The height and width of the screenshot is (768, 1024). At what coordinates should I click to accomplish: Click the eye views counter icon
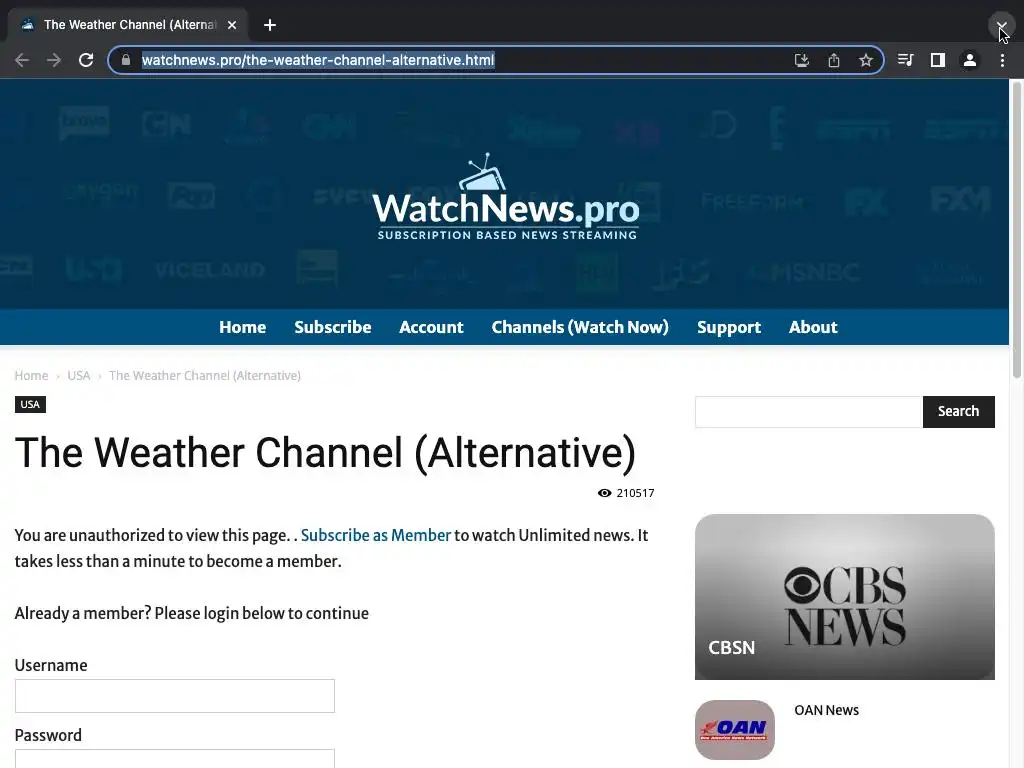605,493
